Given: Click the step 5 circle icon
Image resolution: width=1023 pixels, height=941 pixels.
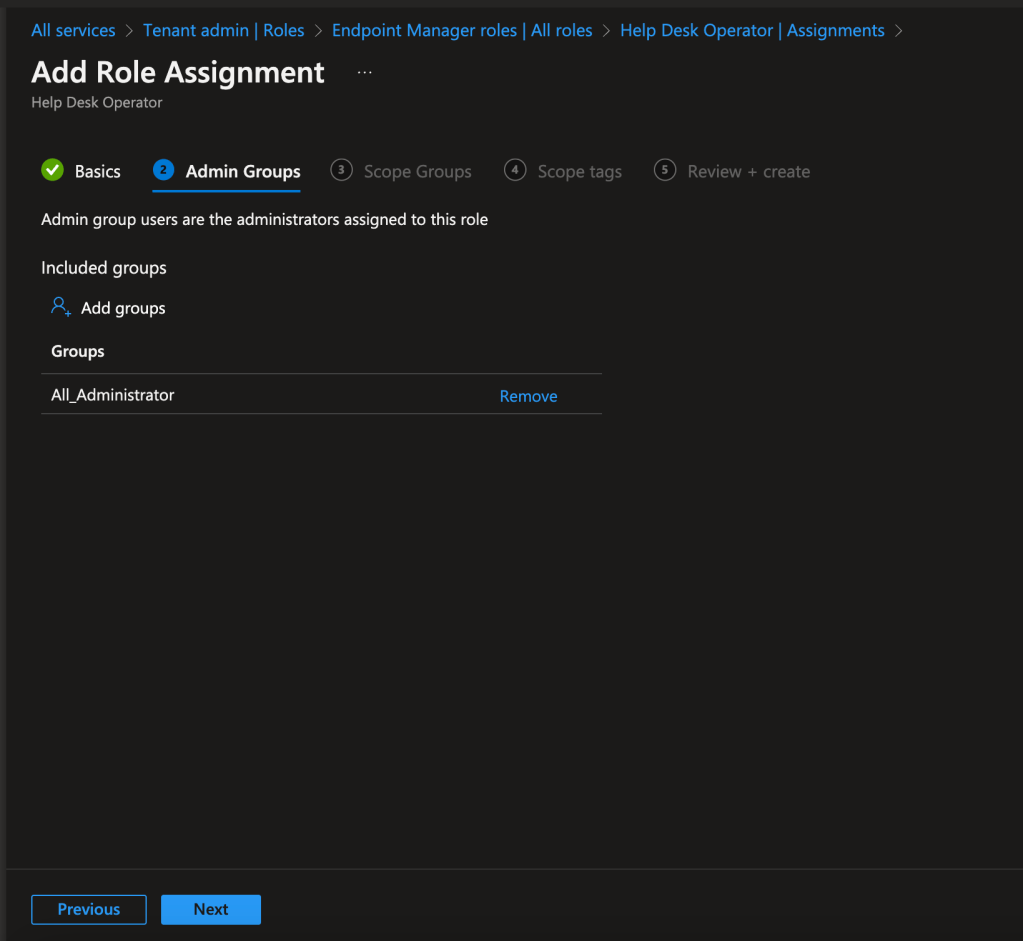Looking at the screenshot, I should [x=665, y=170].
